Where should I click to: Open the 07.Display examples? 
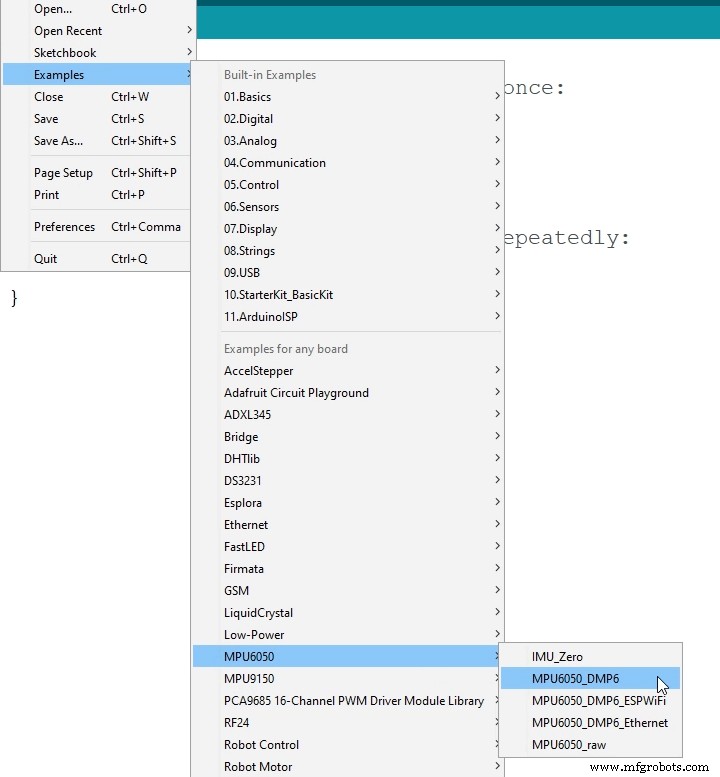coord(348,228)
